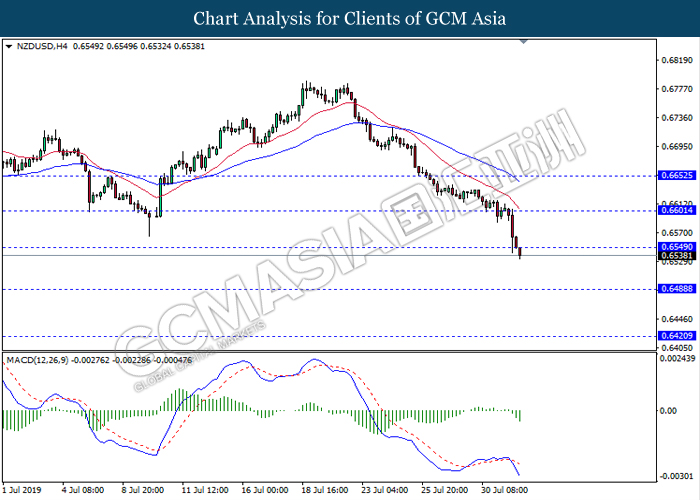Click the 4 Jul 08:00 time label
The width and height of the screenshot is (700, 500).
[83, 490]
